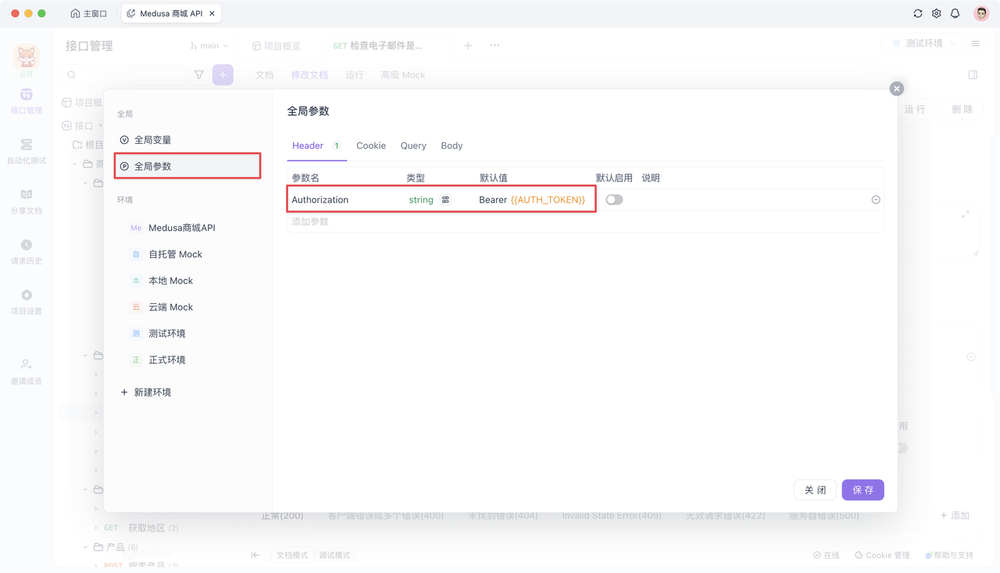Toggle 默认启用 switch for Authorization
Screen dimensions: 1000x573
[614, 200]
